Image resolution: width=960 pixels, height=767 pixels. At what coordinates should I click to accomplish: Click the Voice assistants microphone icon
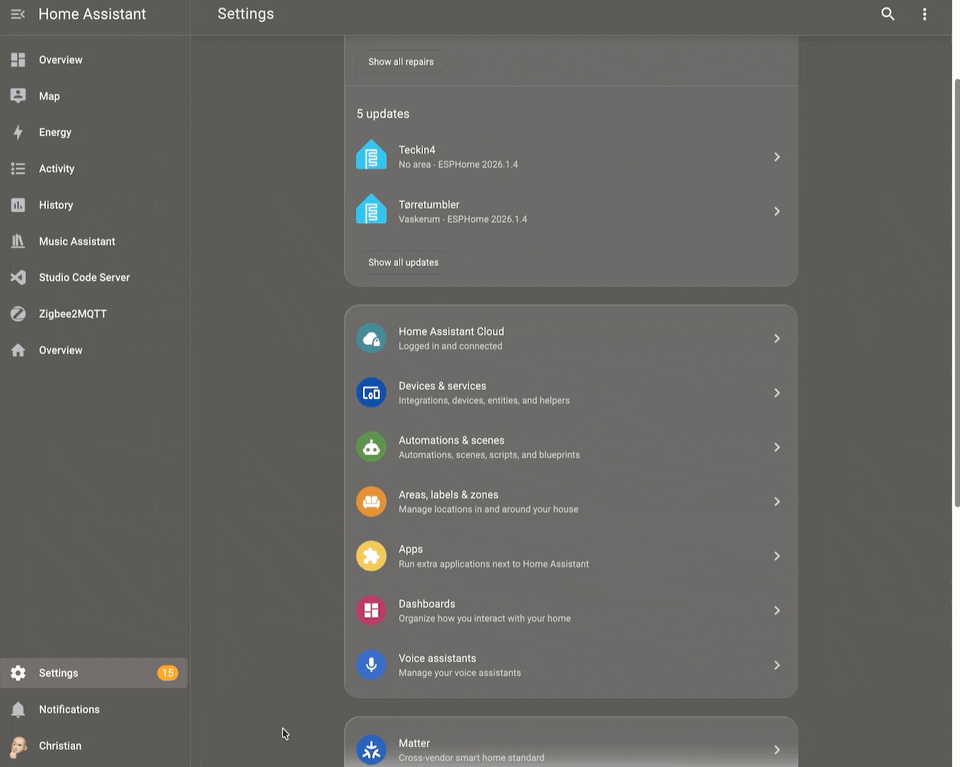[371, 665]
